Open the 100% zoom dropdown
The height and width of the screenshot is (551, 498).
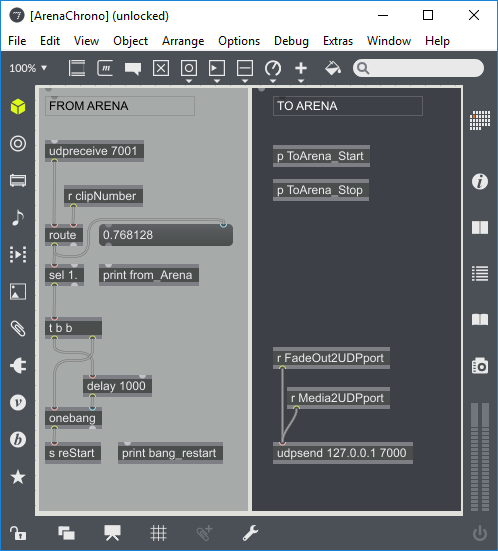[28, 68]
